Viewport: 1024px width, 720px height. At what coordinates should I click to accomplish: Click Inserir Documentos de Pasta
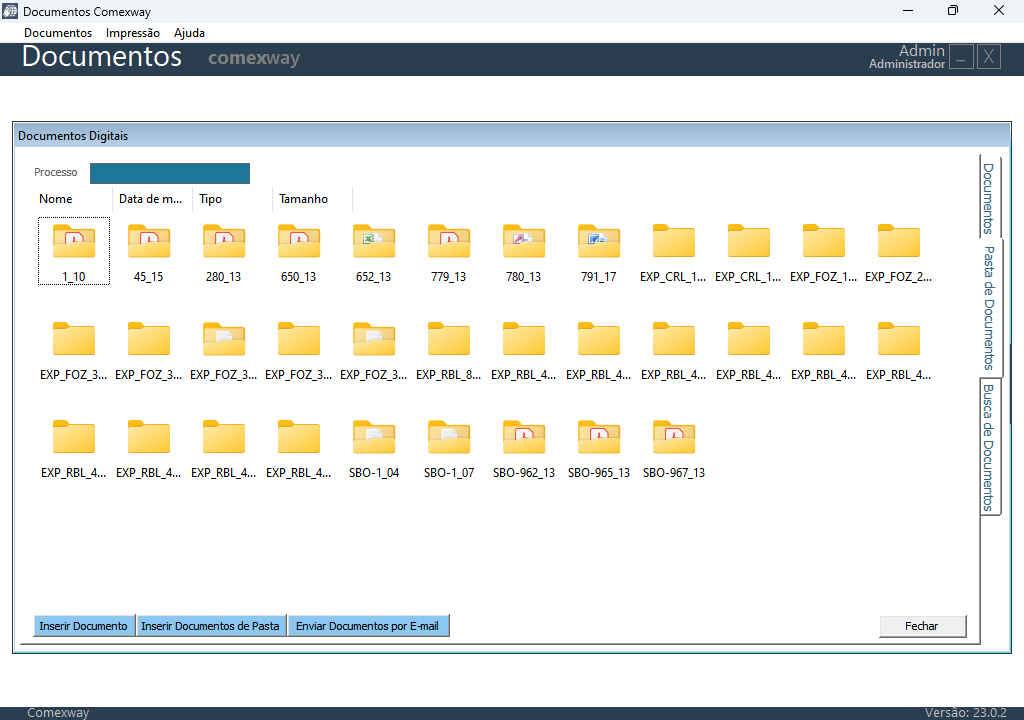point(210,626)
